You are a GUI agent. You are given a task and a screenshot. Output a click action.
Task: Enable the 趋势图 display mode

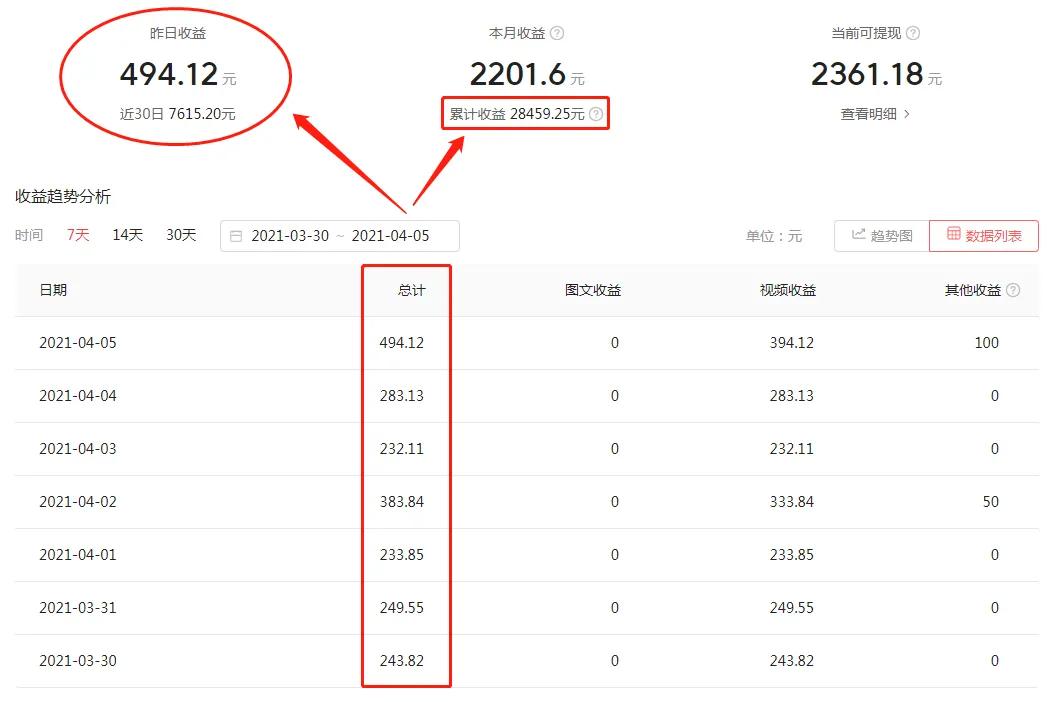(881, 235)
